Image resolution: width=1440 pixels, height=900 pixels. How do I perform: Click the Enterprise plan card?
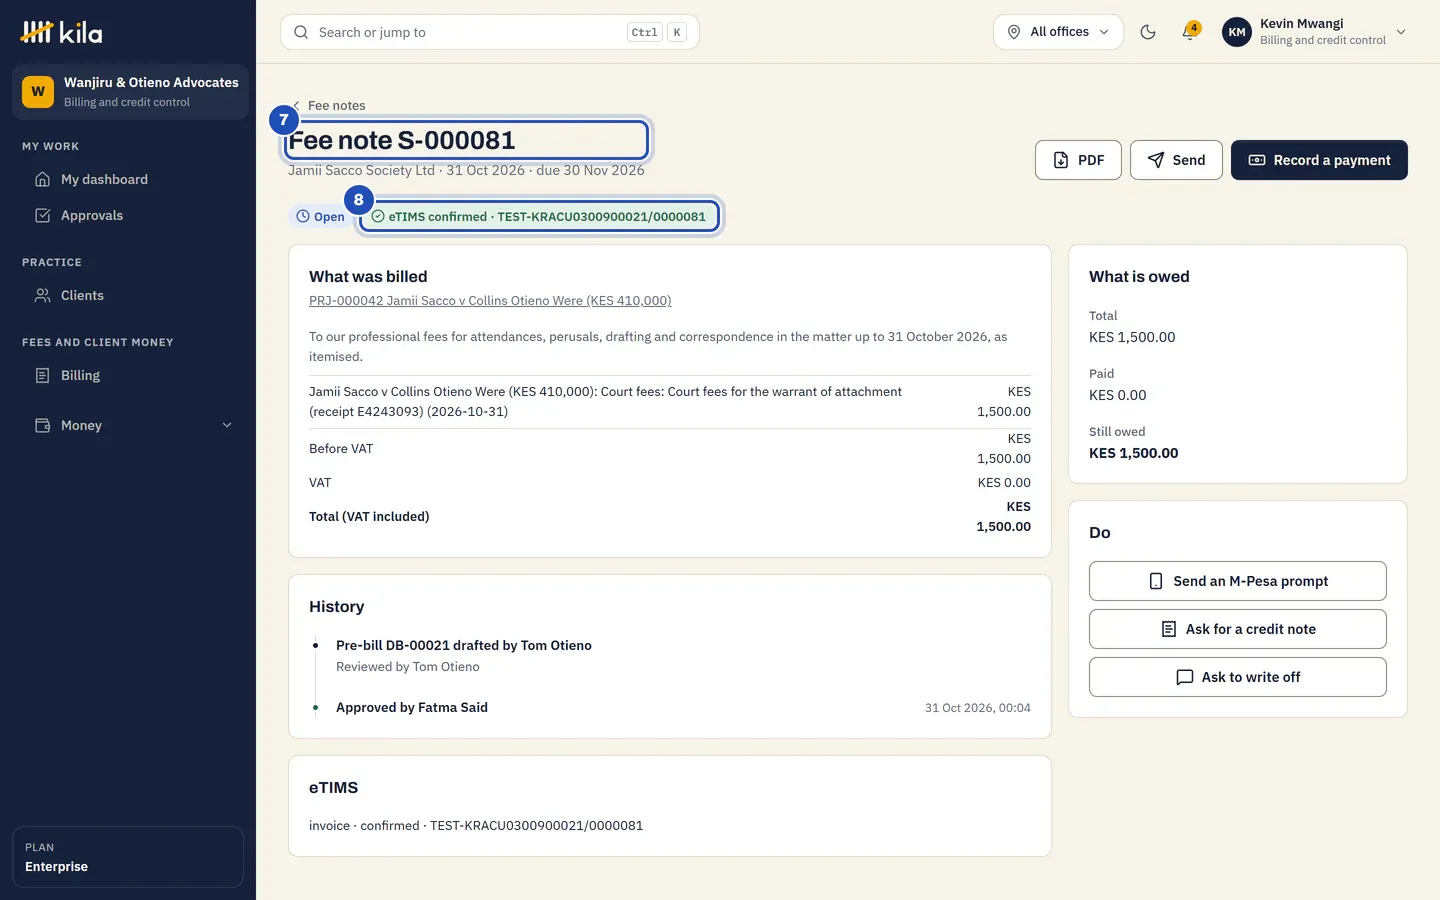[x=128, y=857]
